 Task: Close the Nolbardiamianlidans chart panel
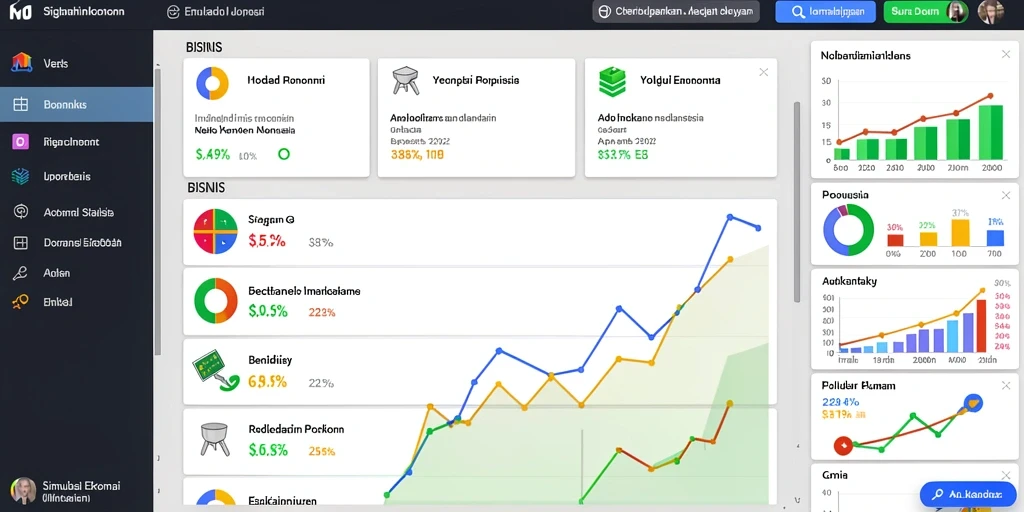[x=1006, y=55]
